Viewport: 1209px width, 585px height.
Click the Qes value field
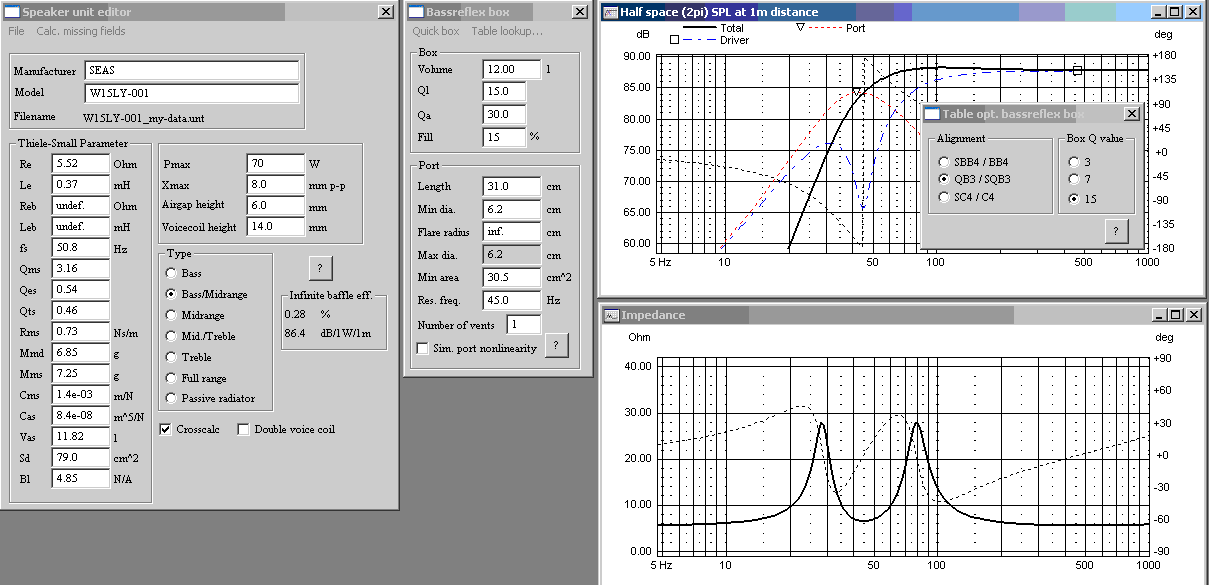pos(80,289)
